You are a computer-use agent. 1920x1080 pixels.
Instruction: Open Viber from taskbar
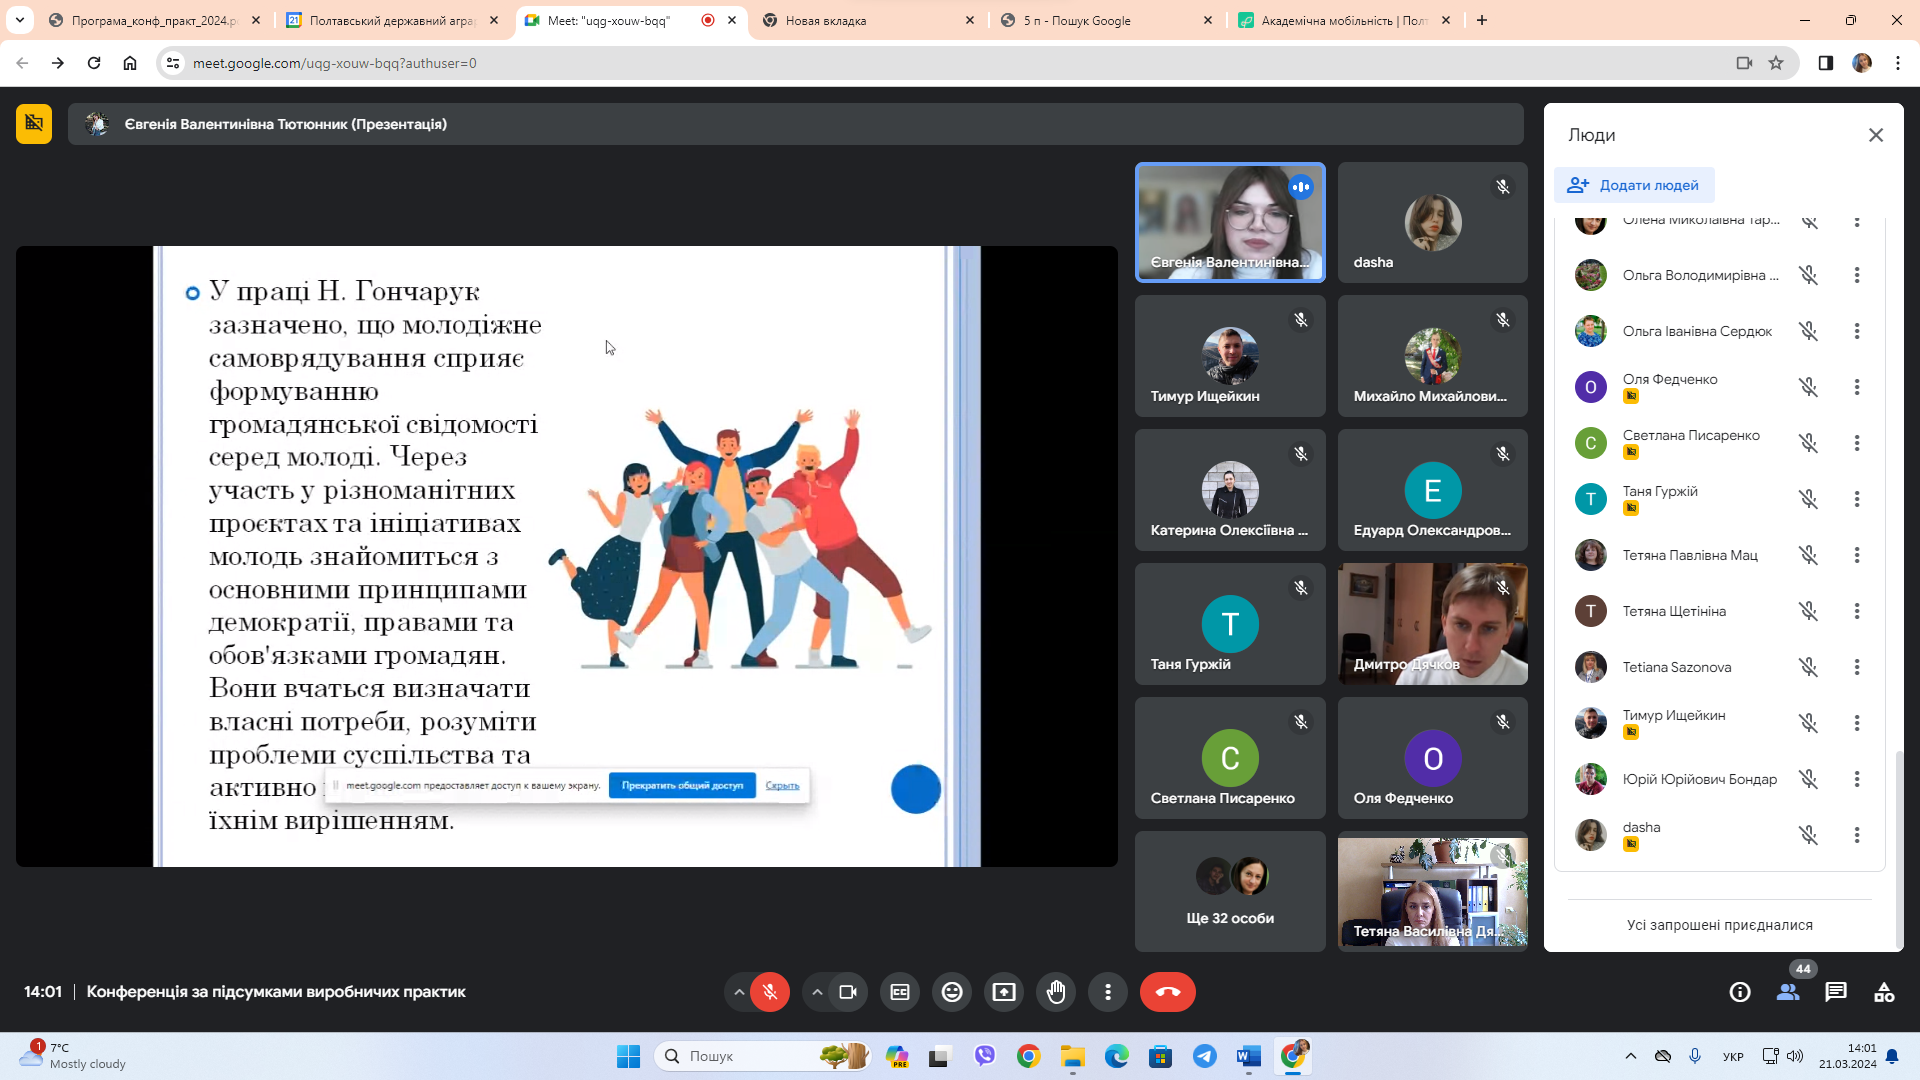click(985, 1056)
